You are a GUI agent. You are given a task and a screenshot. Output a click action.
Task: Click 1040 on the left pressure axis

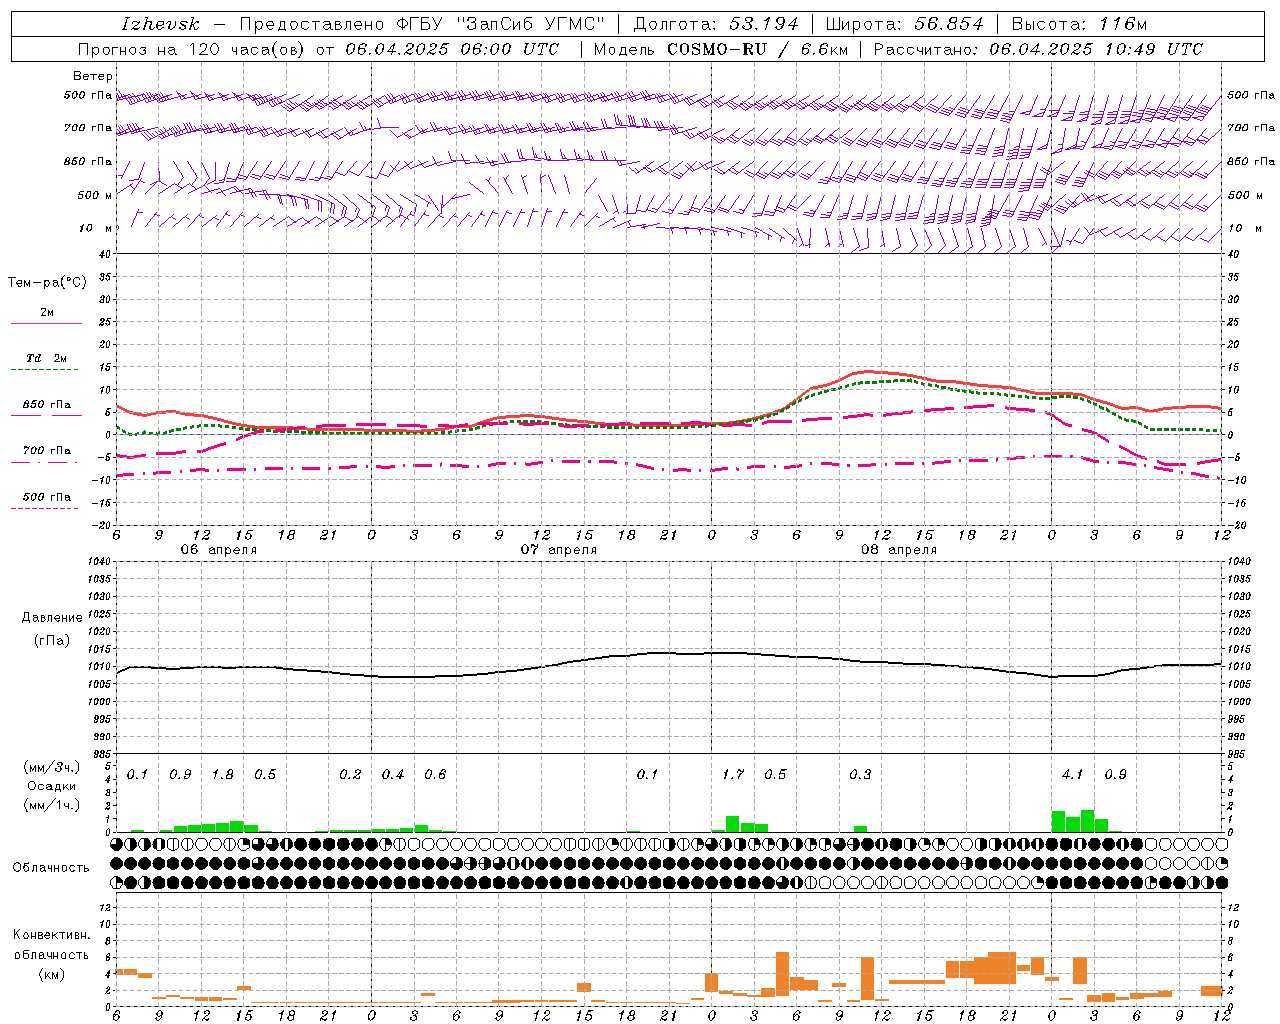[98, 561]
